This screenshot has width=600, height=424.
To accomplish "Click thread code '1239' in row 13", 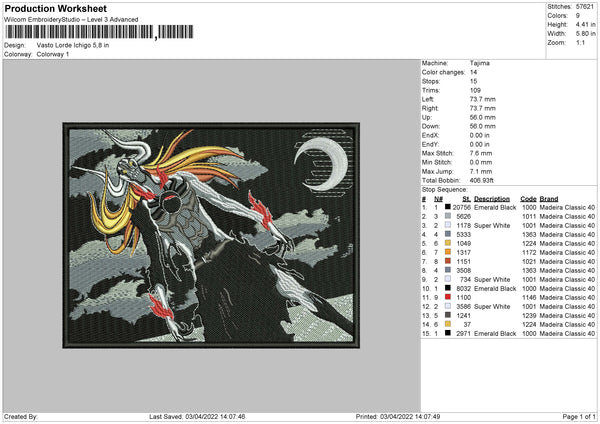I will [529, 316].
